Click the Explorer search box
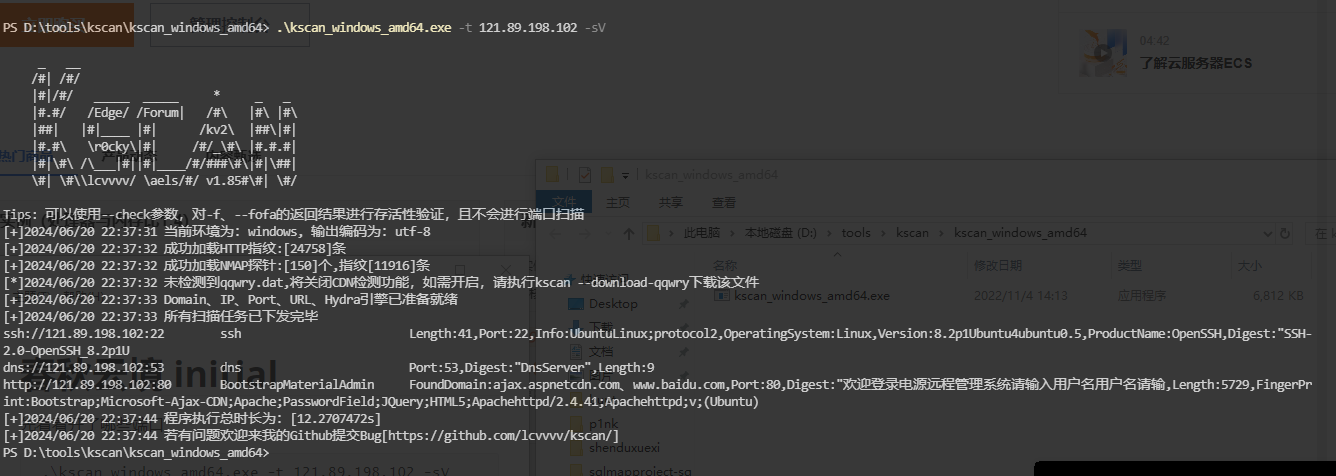The width and height of the screenshot is (1336, 476). 1322,233
